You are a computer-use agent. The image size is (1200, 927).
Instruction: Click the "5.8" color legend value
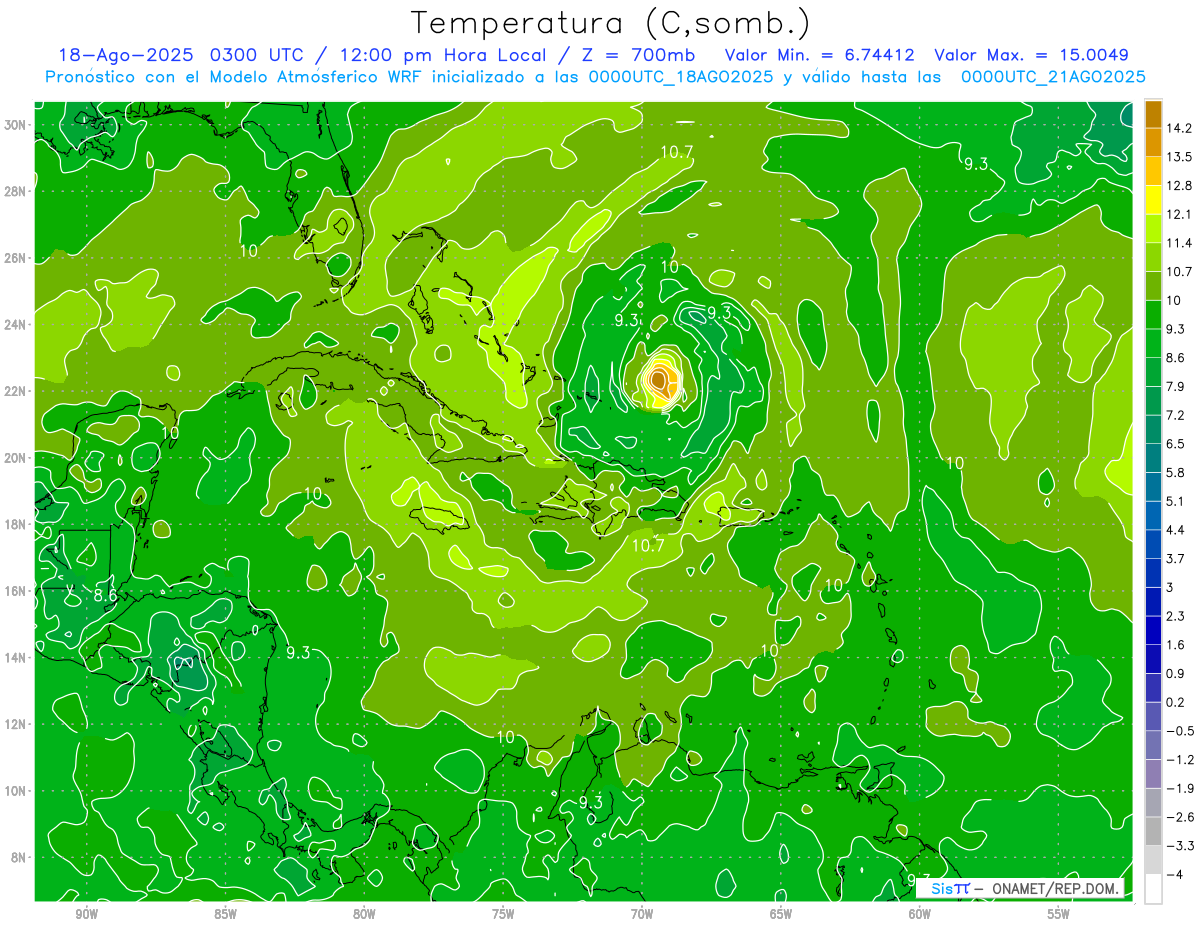tap(1175, 472)
